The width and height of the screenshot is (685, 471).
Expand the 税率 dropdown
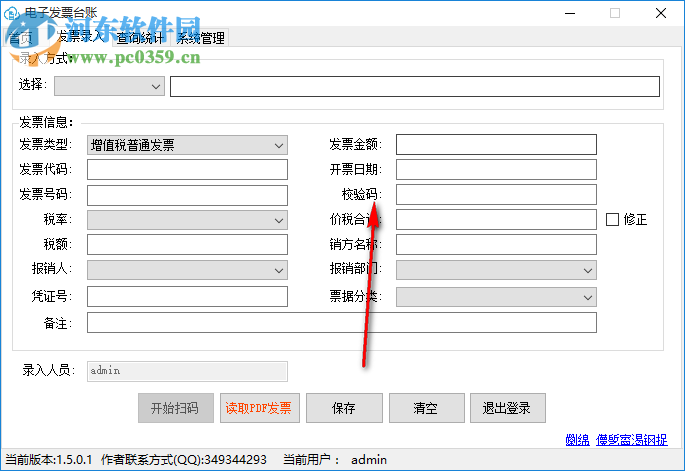coord(187,220)
